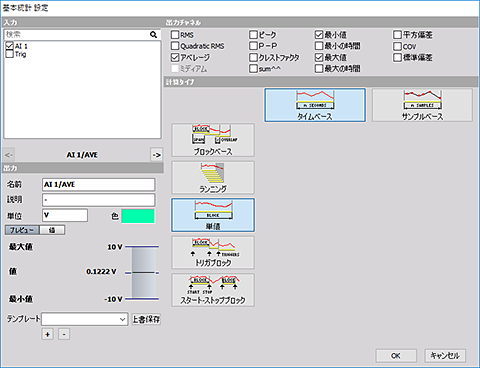The width and height of the screenshot is (480, 368).
Task: Enable the 標準偏差 checkbox
Action: tap(397, 57)
